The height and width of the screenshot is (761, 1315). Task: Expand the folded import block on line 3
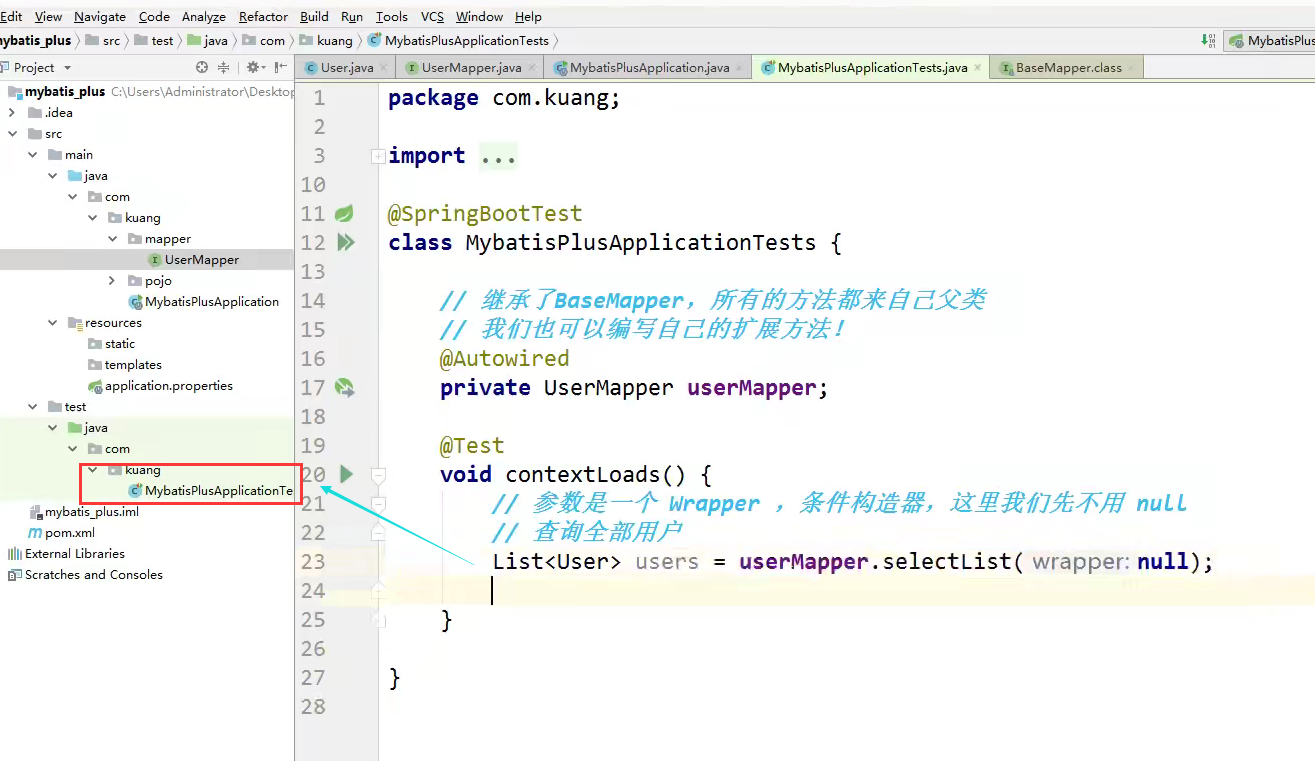point(378,156)
